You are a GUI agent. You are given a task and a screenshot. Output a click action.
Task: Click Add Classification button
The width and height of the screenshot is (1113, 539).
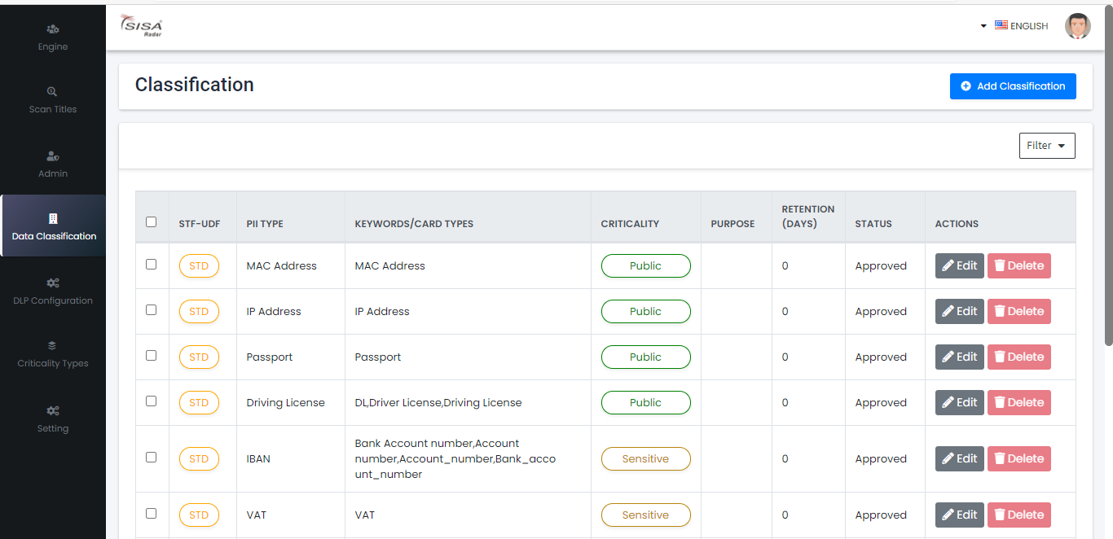tap(1012, 86)
